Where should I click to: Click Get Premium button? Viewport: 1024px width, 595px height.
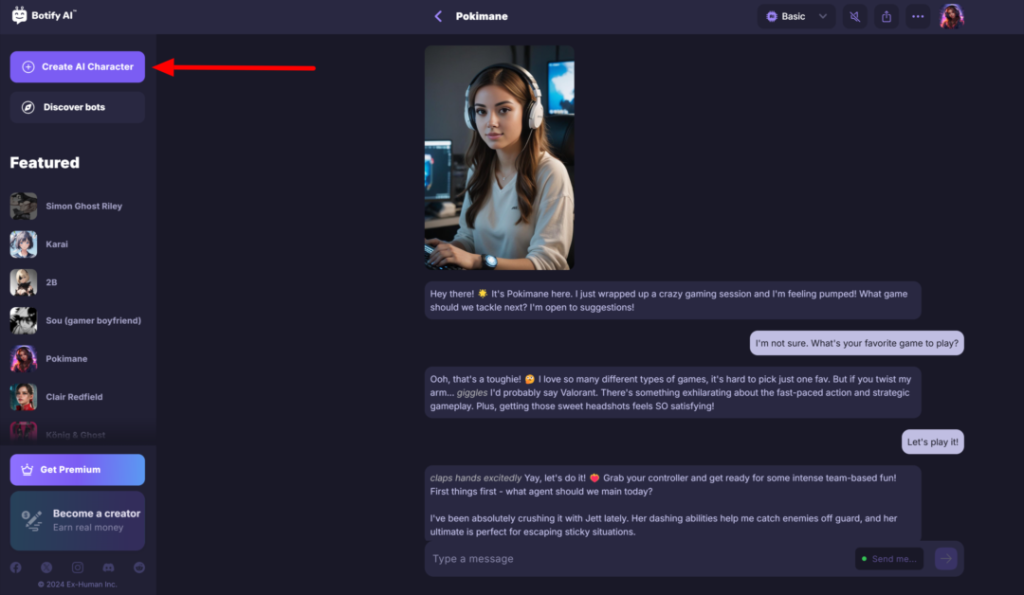[x=77, y=470]
